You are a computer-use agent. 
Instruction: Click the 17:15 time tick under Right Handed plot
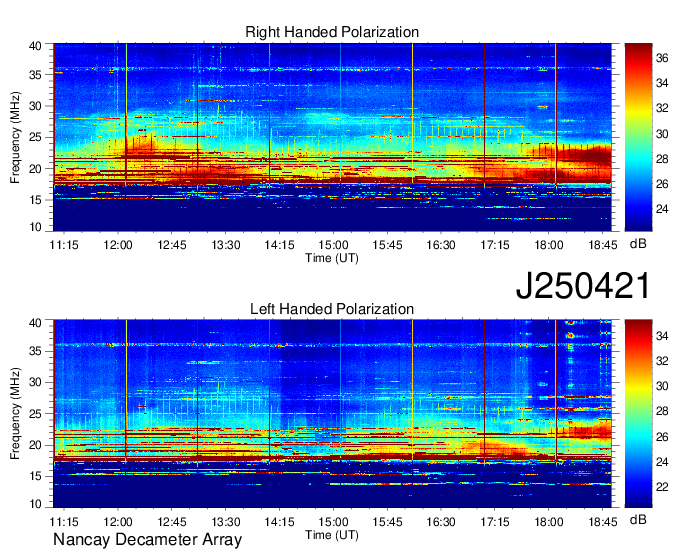coord(495,245)
